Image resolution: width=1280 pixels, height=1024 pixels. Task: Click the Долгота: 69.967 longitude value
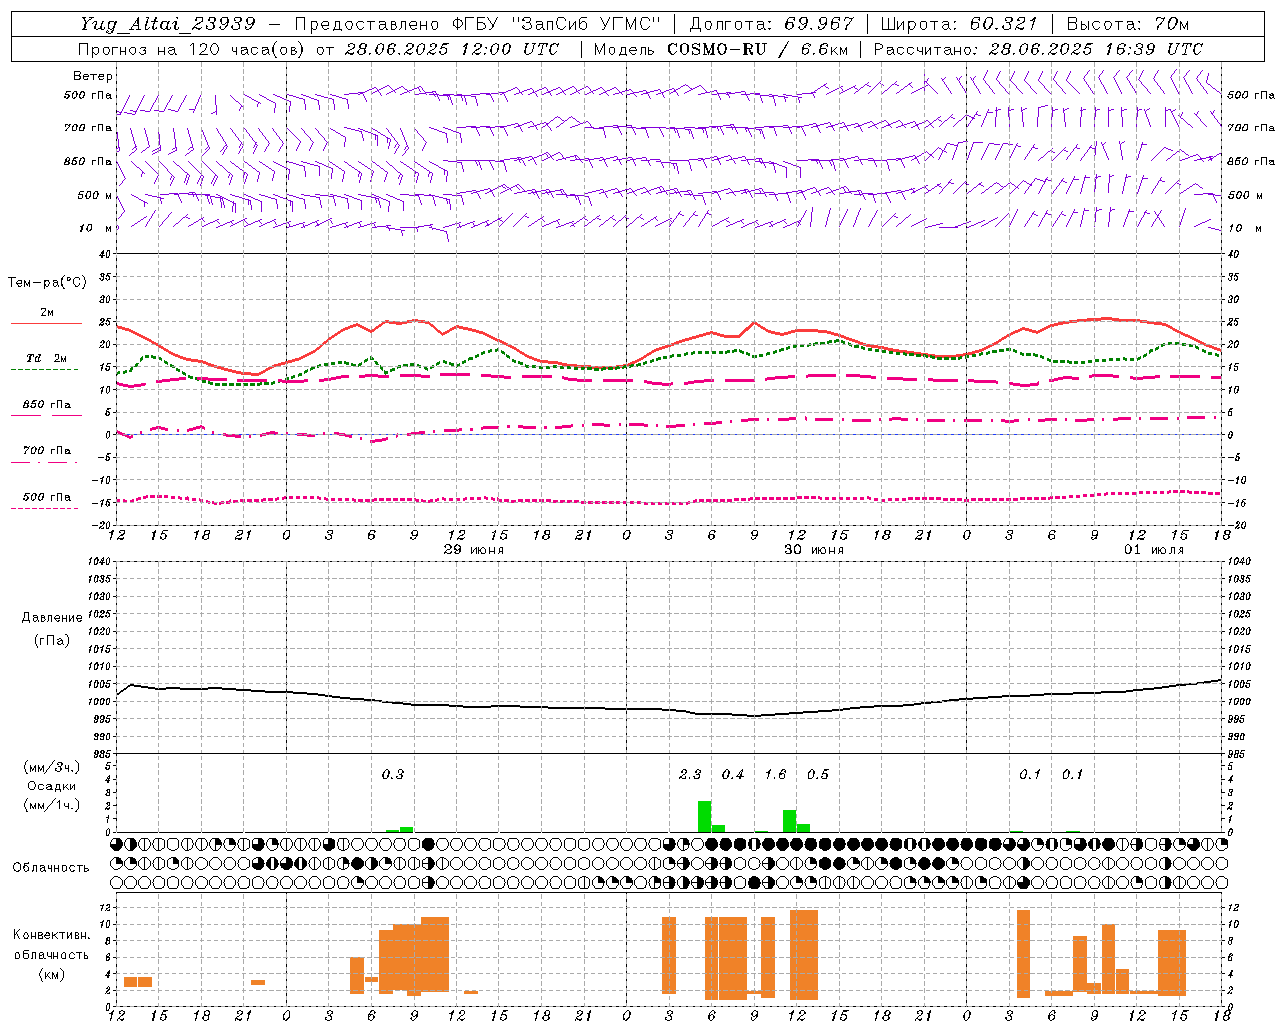(771, 24)
